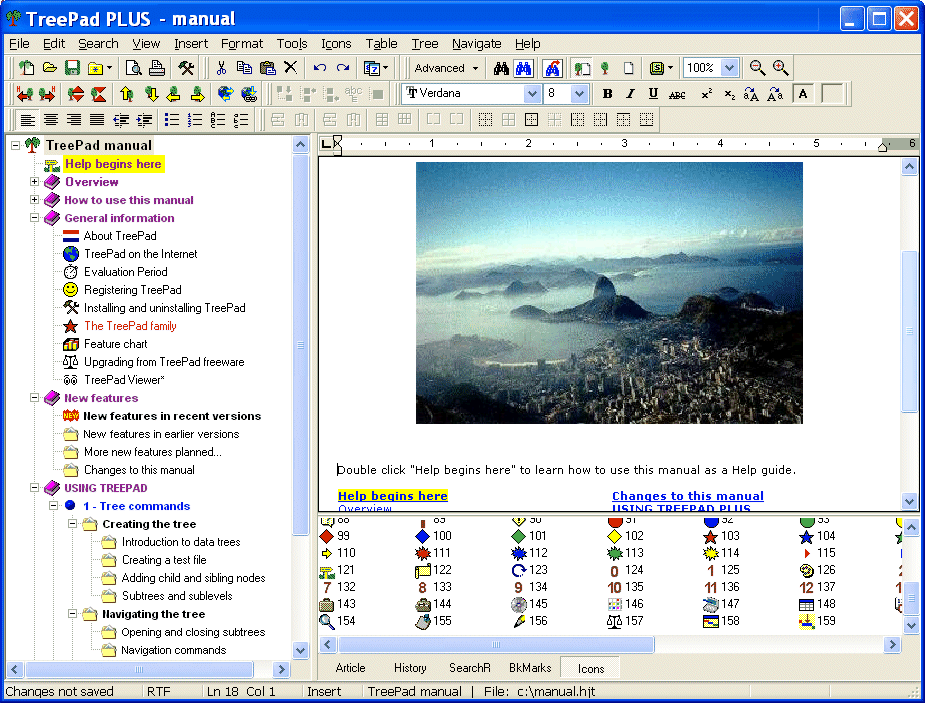Move node up with the yellow up arrow

tap(126, 93)
